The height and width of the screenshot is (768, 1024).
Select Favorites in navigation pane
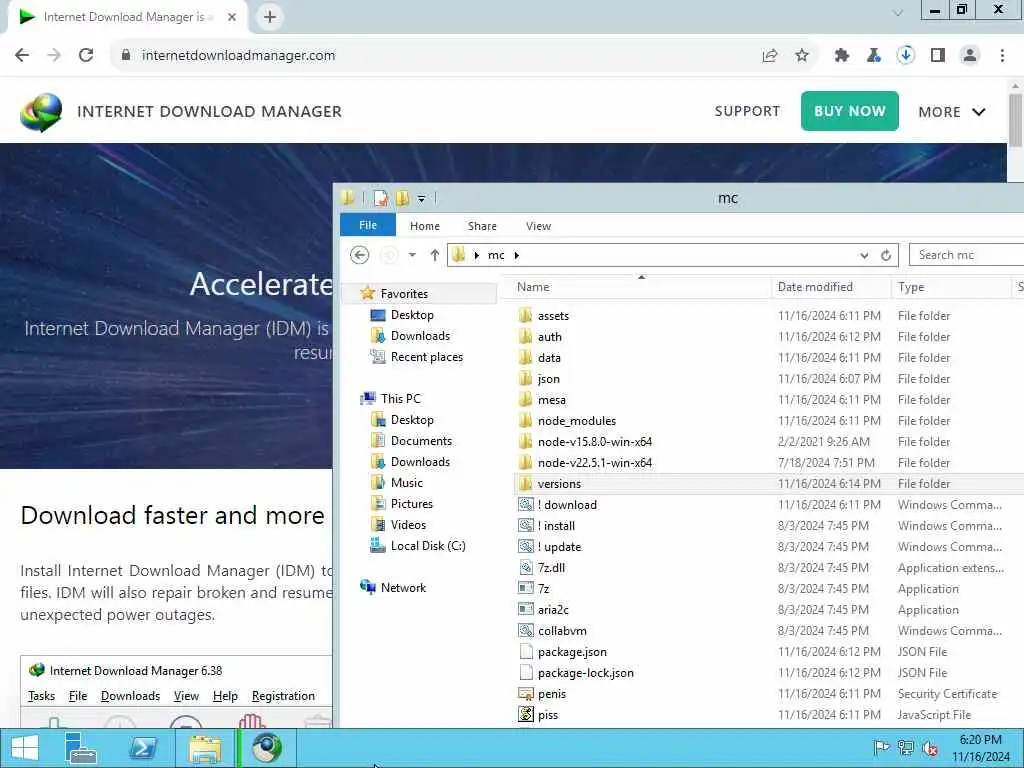(x=403, y=294)
